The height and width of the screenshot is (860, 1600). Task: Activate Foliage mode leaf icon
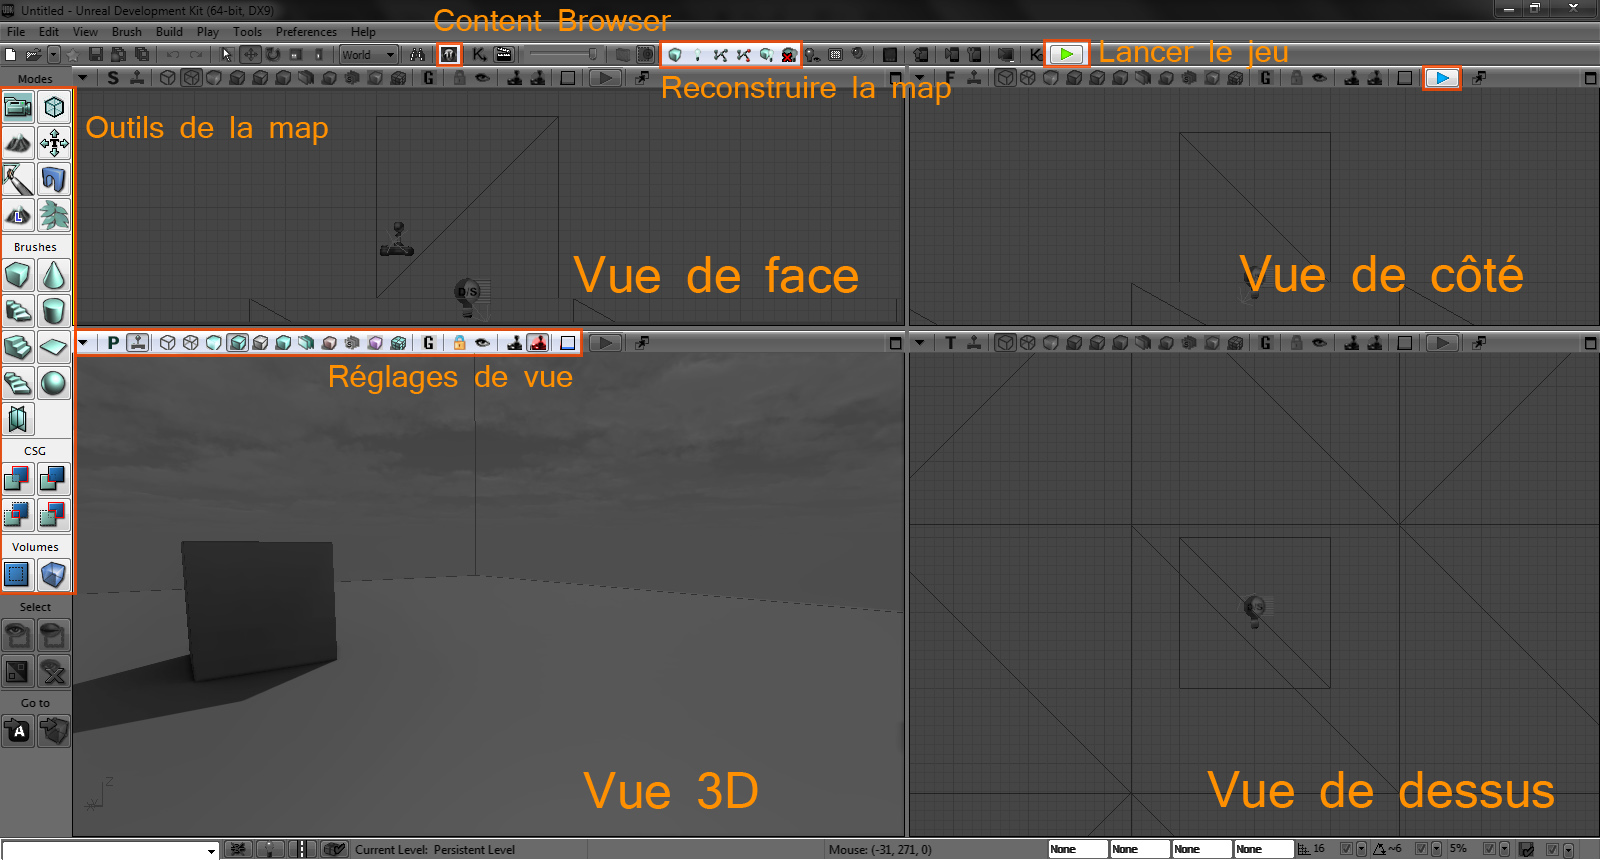[54, 215]
